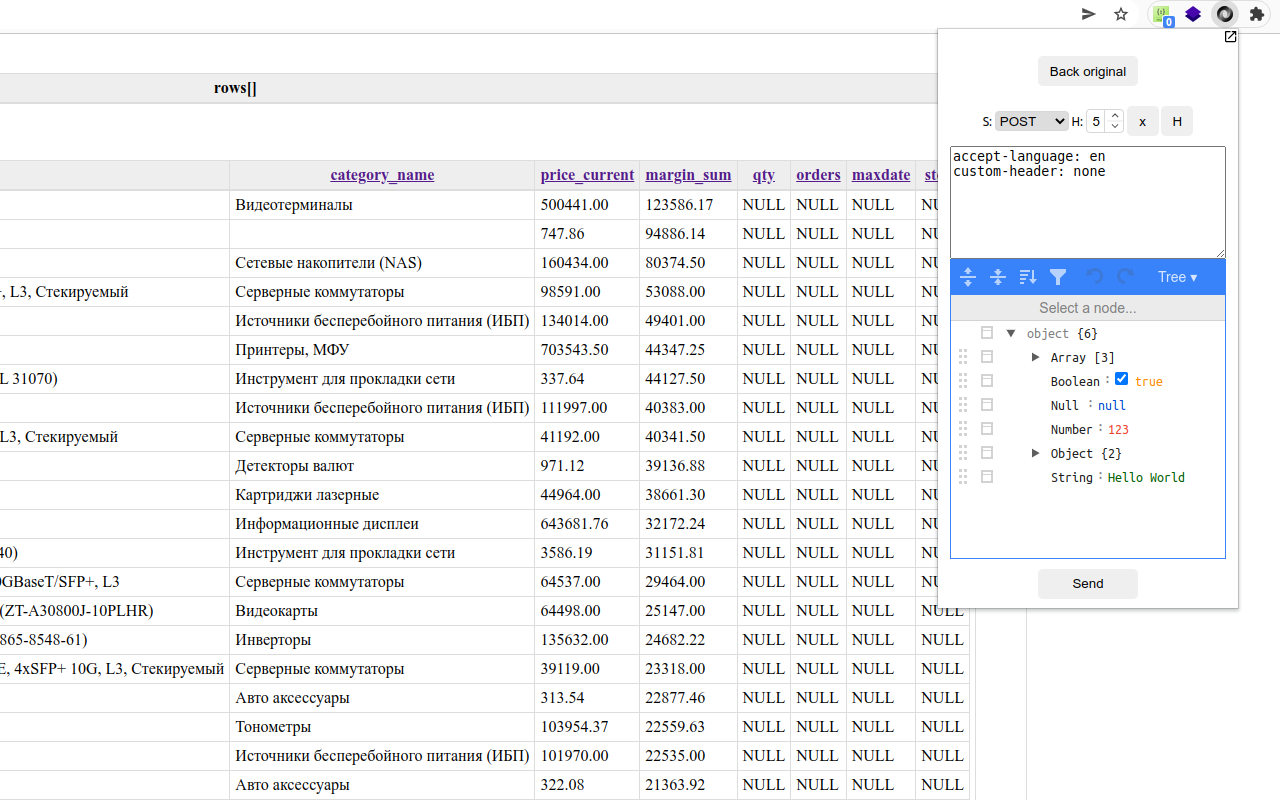
Task: Undo last action in JSON editor
Action: click(x=1095, y=277)
